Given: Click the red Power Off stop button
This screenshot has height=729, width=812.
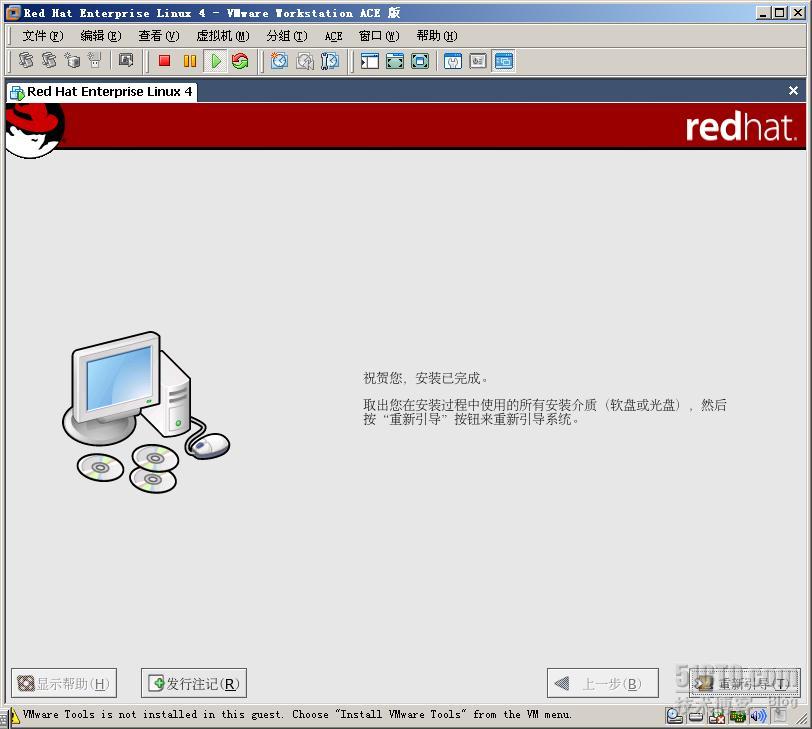Looking at the screenshot, I should (x=165, y=61).
